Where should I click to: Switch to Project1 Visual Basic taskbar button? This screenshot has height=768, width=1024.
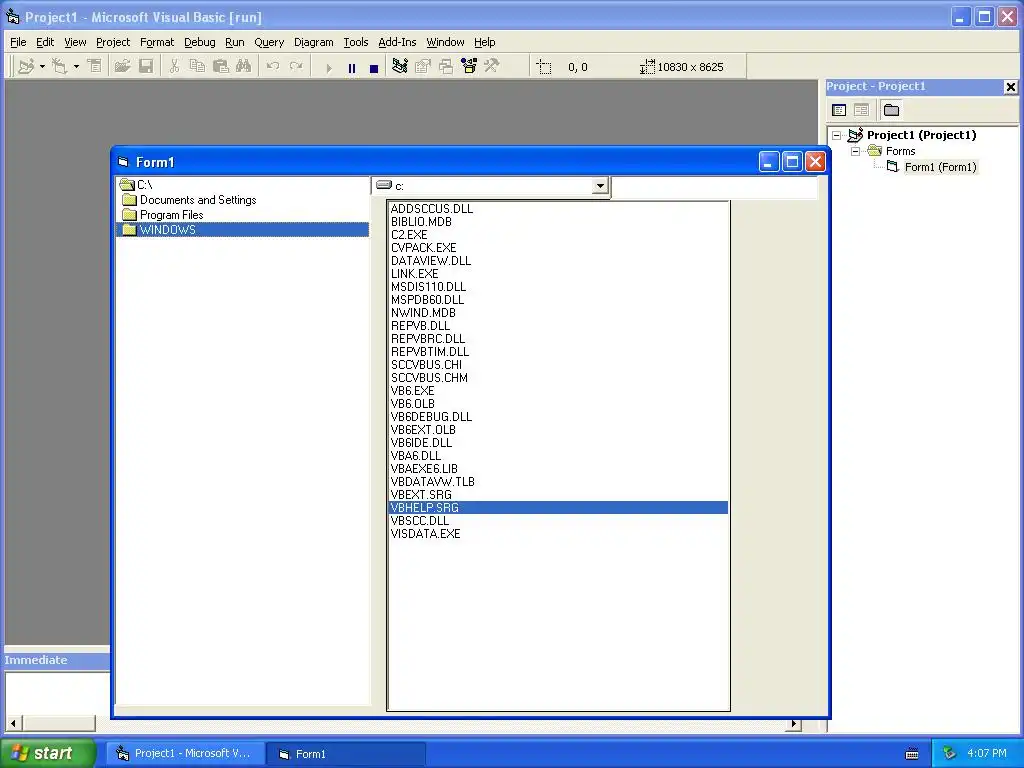coord(185,754)
